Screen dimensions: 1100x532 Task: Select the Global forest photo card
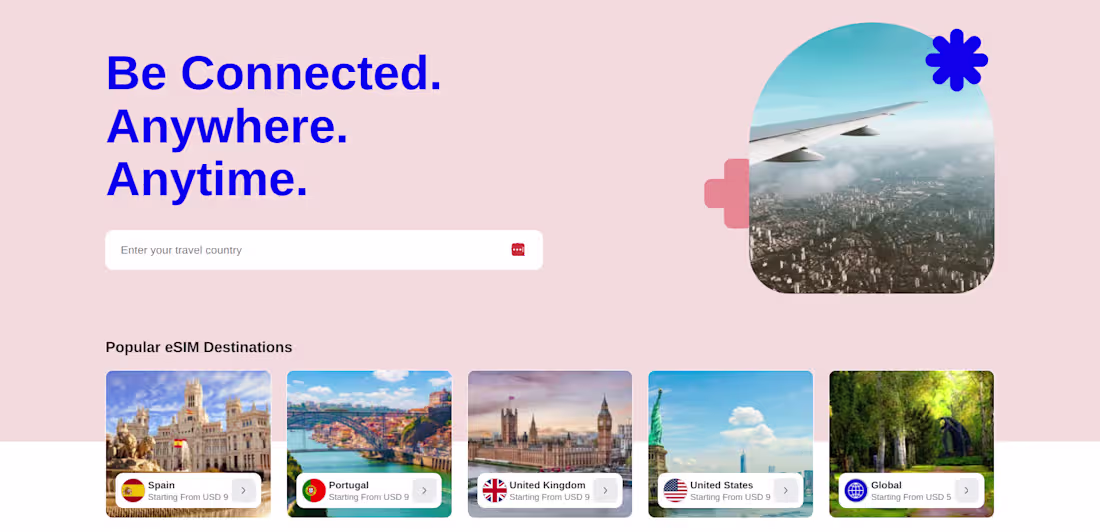click(x=911, y=421)
